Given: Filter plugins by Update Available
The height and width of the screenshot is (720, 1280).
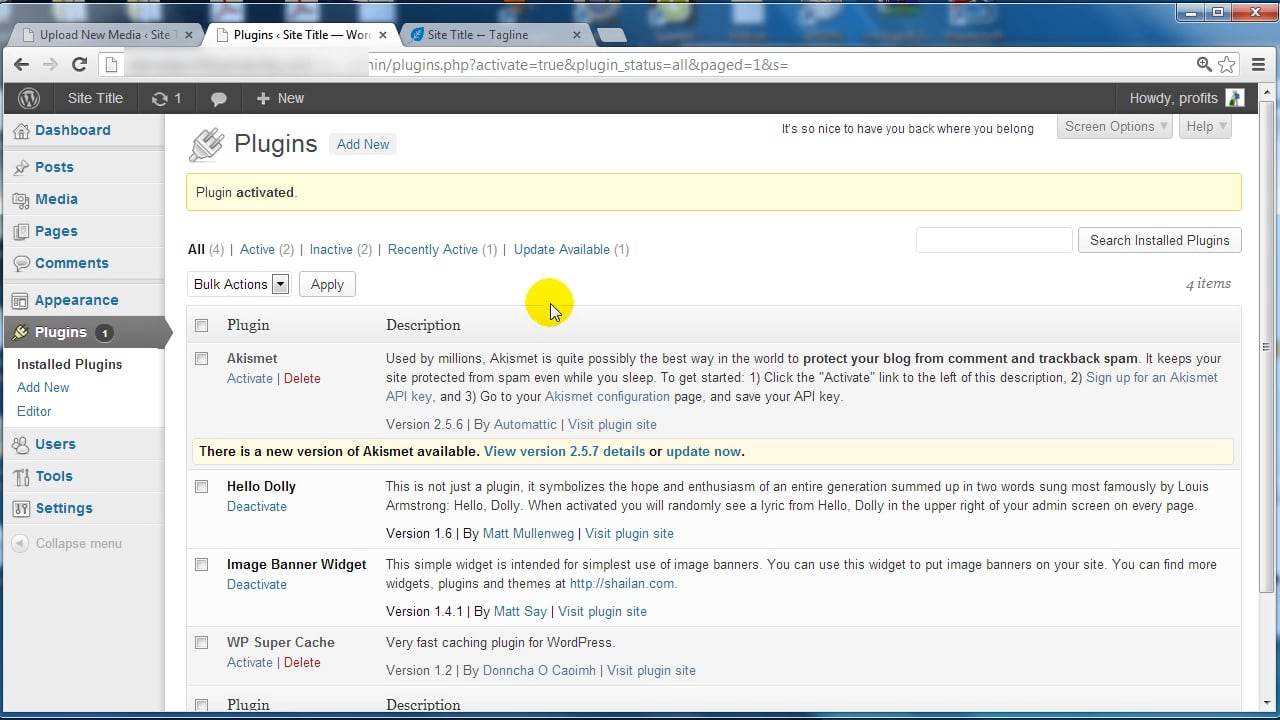Looking at the screenshot, I should (561, 249).
